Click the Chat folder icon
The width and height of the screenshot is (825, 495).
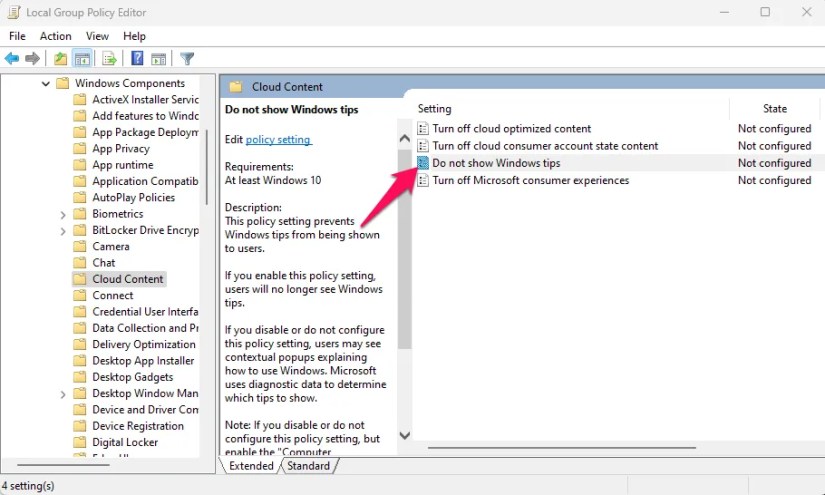(x=79, y=262)
